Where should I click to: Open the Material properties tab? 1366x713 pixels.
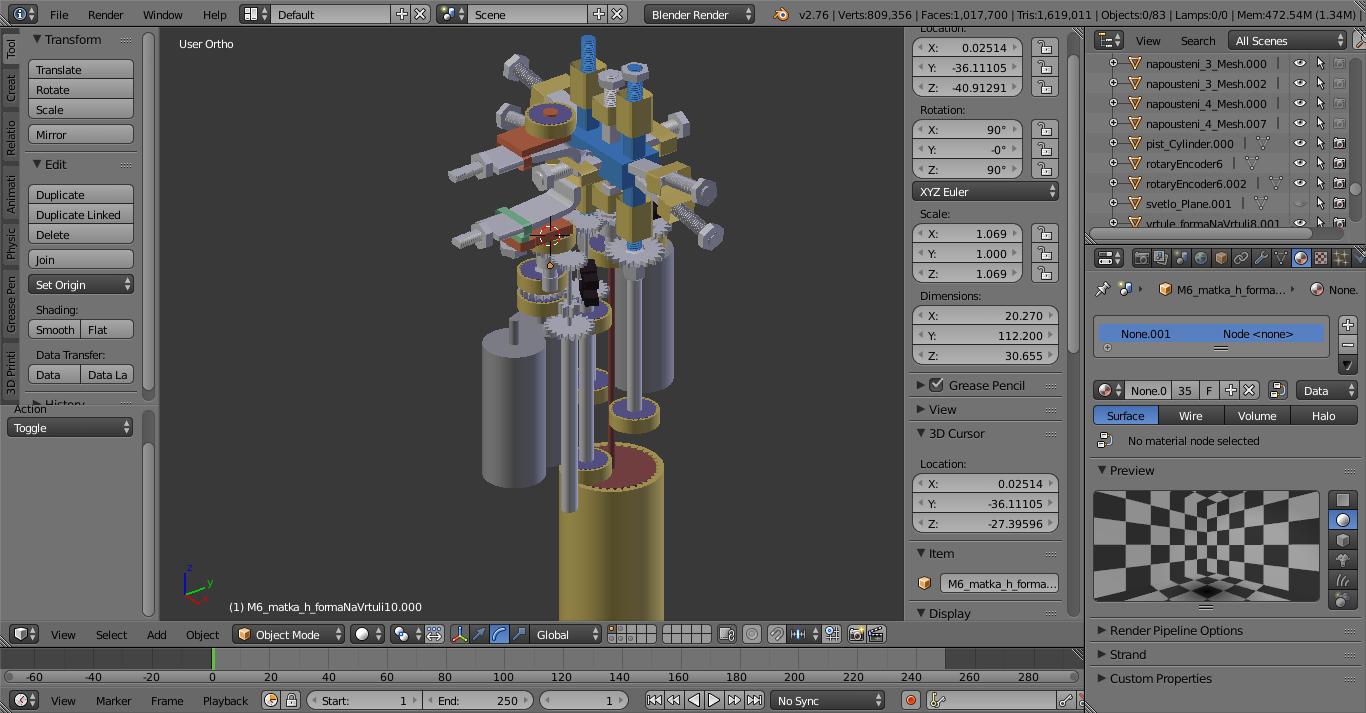click(1300, 258)
